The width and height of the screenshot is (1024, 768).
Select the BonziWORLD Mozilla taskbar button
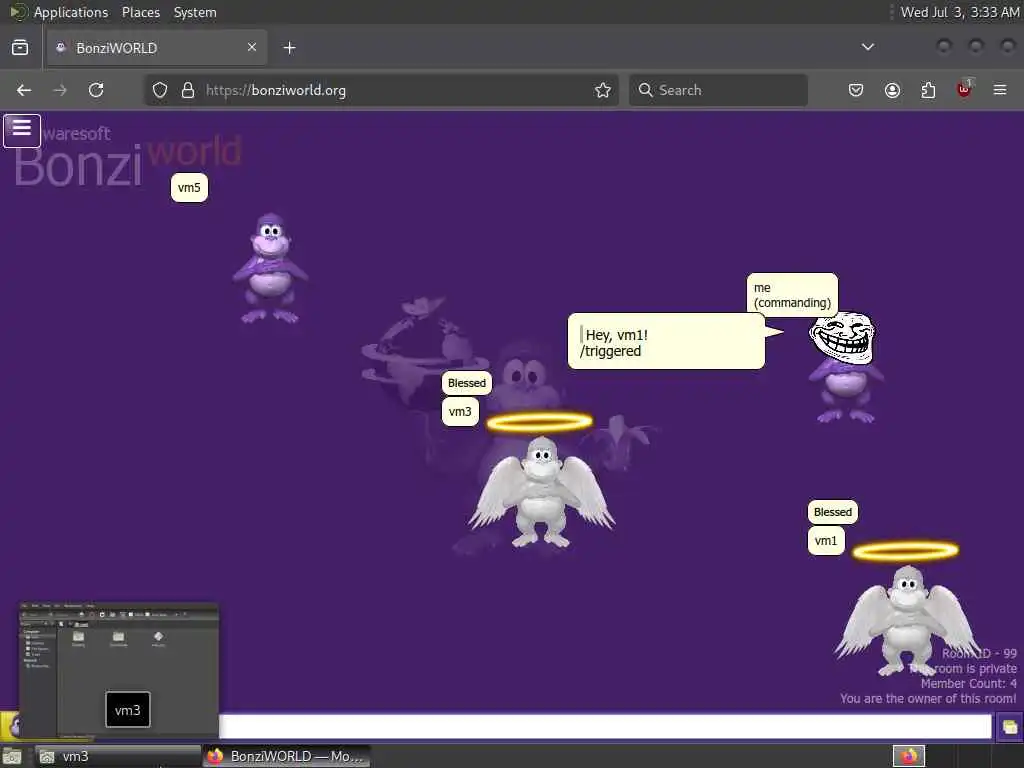[287, 756]
